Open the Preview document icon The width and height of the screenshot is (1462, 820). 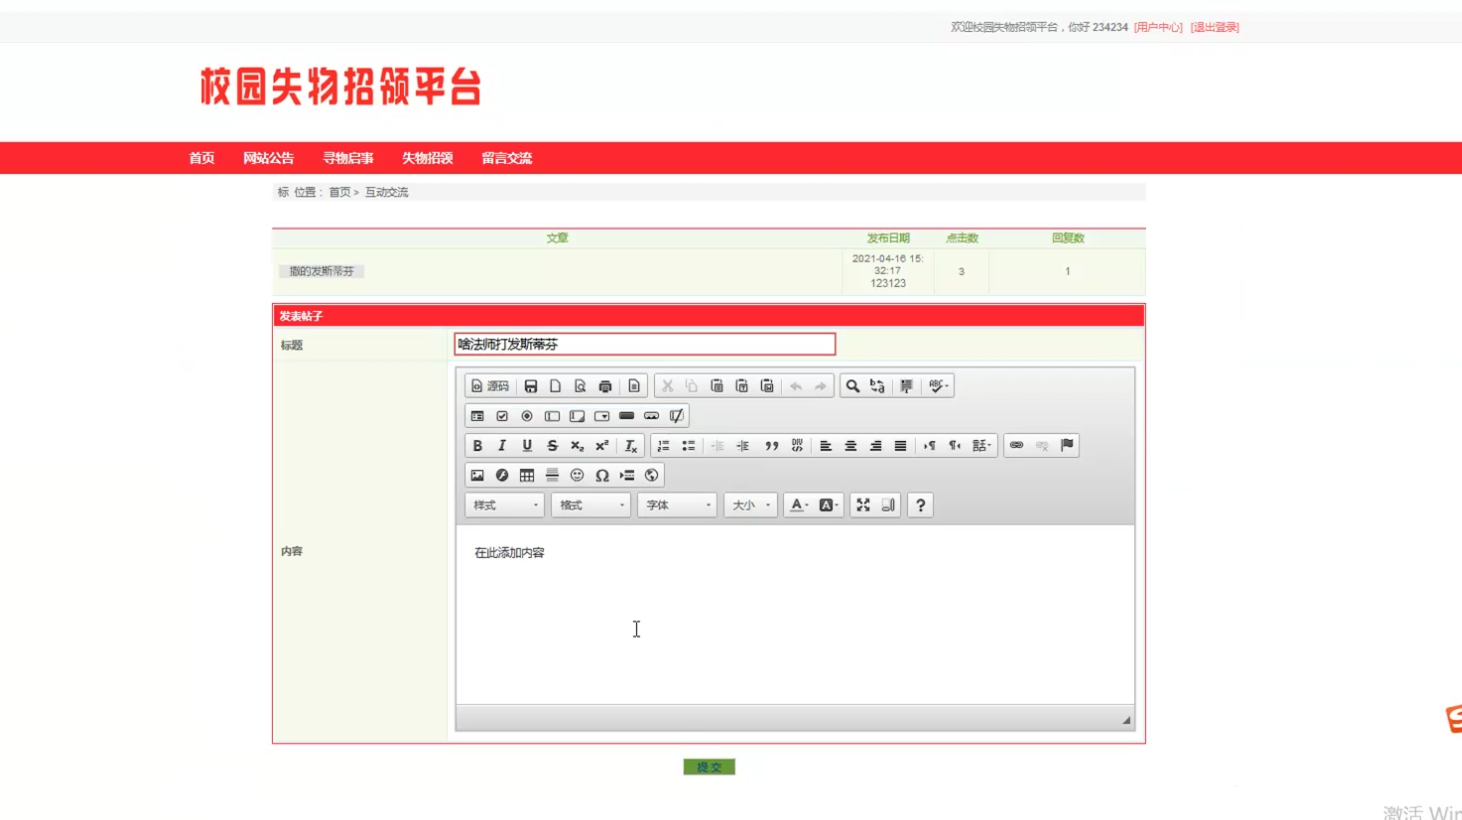[580, 386]
